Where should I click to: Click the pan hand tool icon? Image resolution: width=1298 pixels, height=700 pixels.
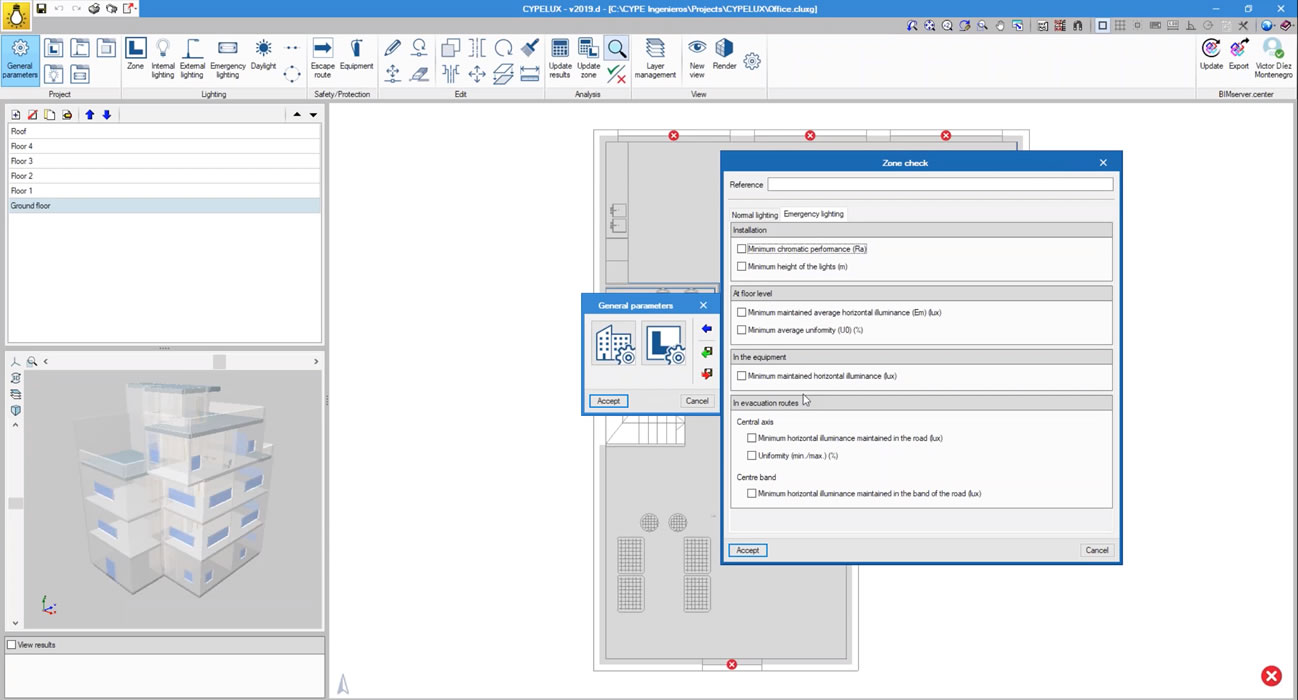1000,26
